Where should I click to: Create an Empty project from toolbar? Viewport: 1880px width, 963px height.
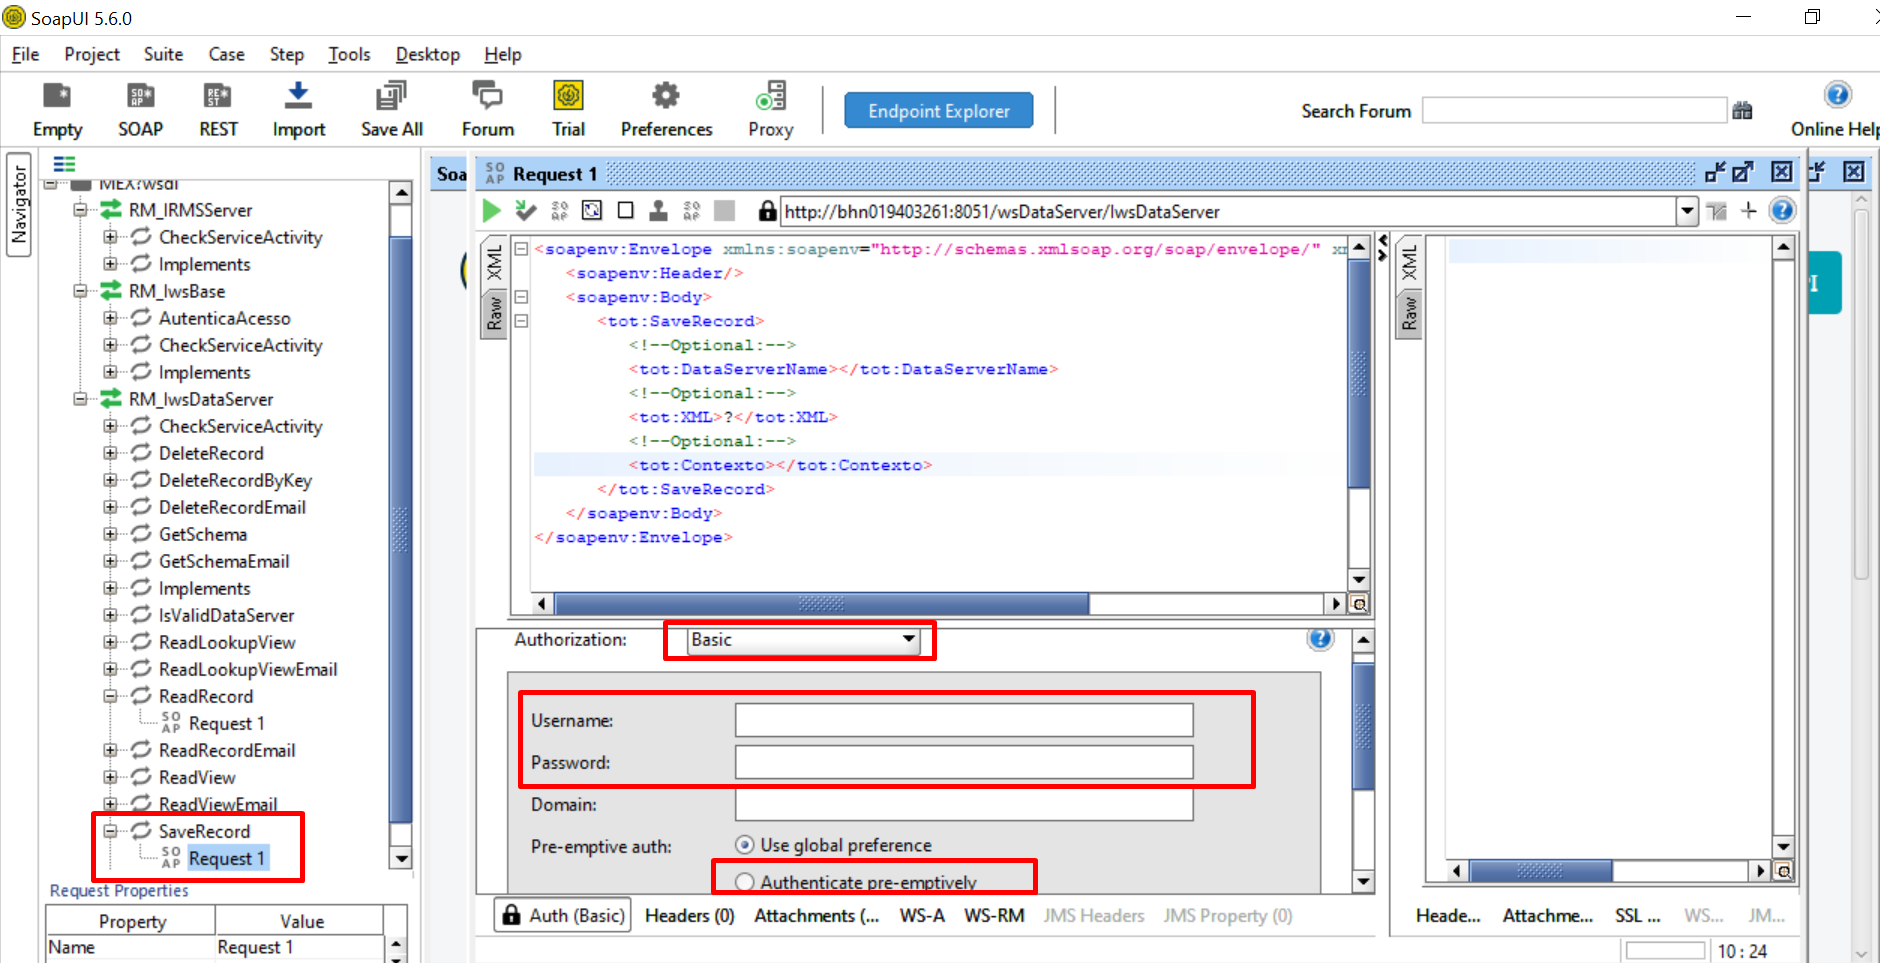tap(57, 109)
